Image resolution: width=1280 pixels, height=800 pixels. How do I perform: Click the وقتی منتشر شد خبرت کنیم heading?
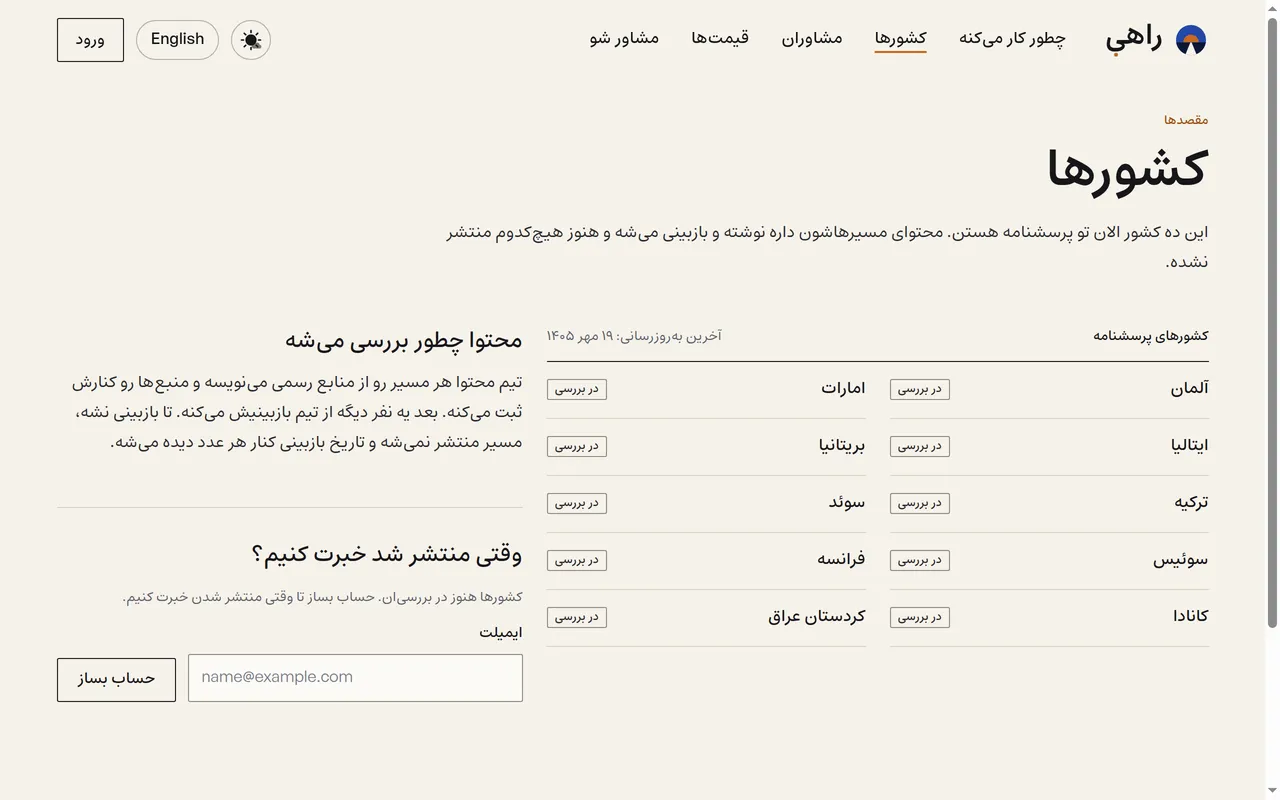point(387,553)
